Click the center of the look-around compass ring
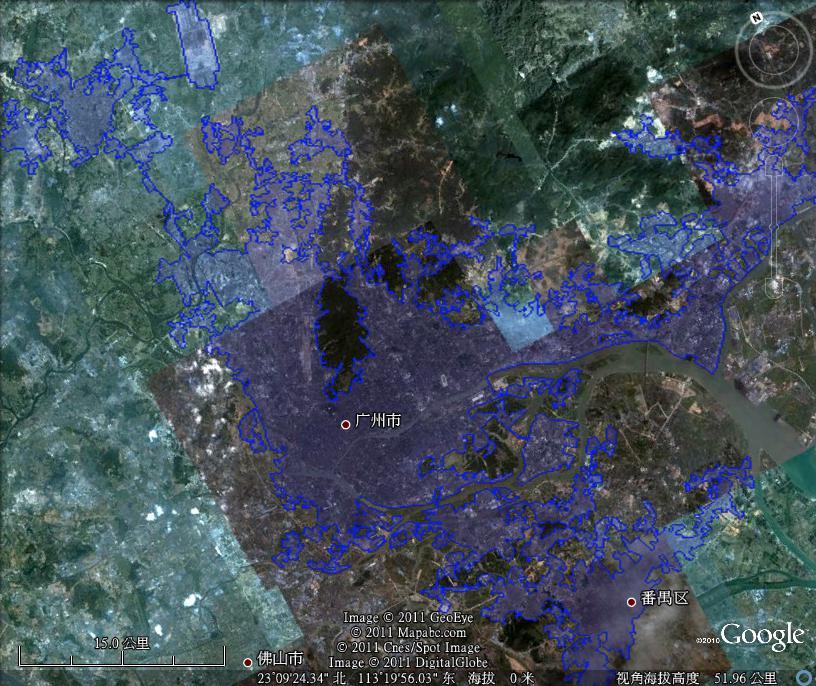Image resolution: width=816 pixels, height=686 pixels. click(x=775, y=46)
